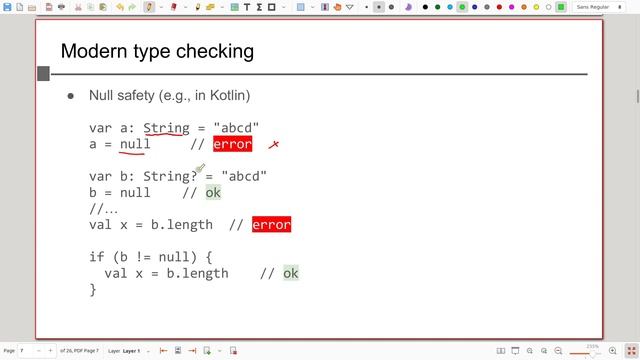
Task: Delete the current page
Action: point(233,351)
